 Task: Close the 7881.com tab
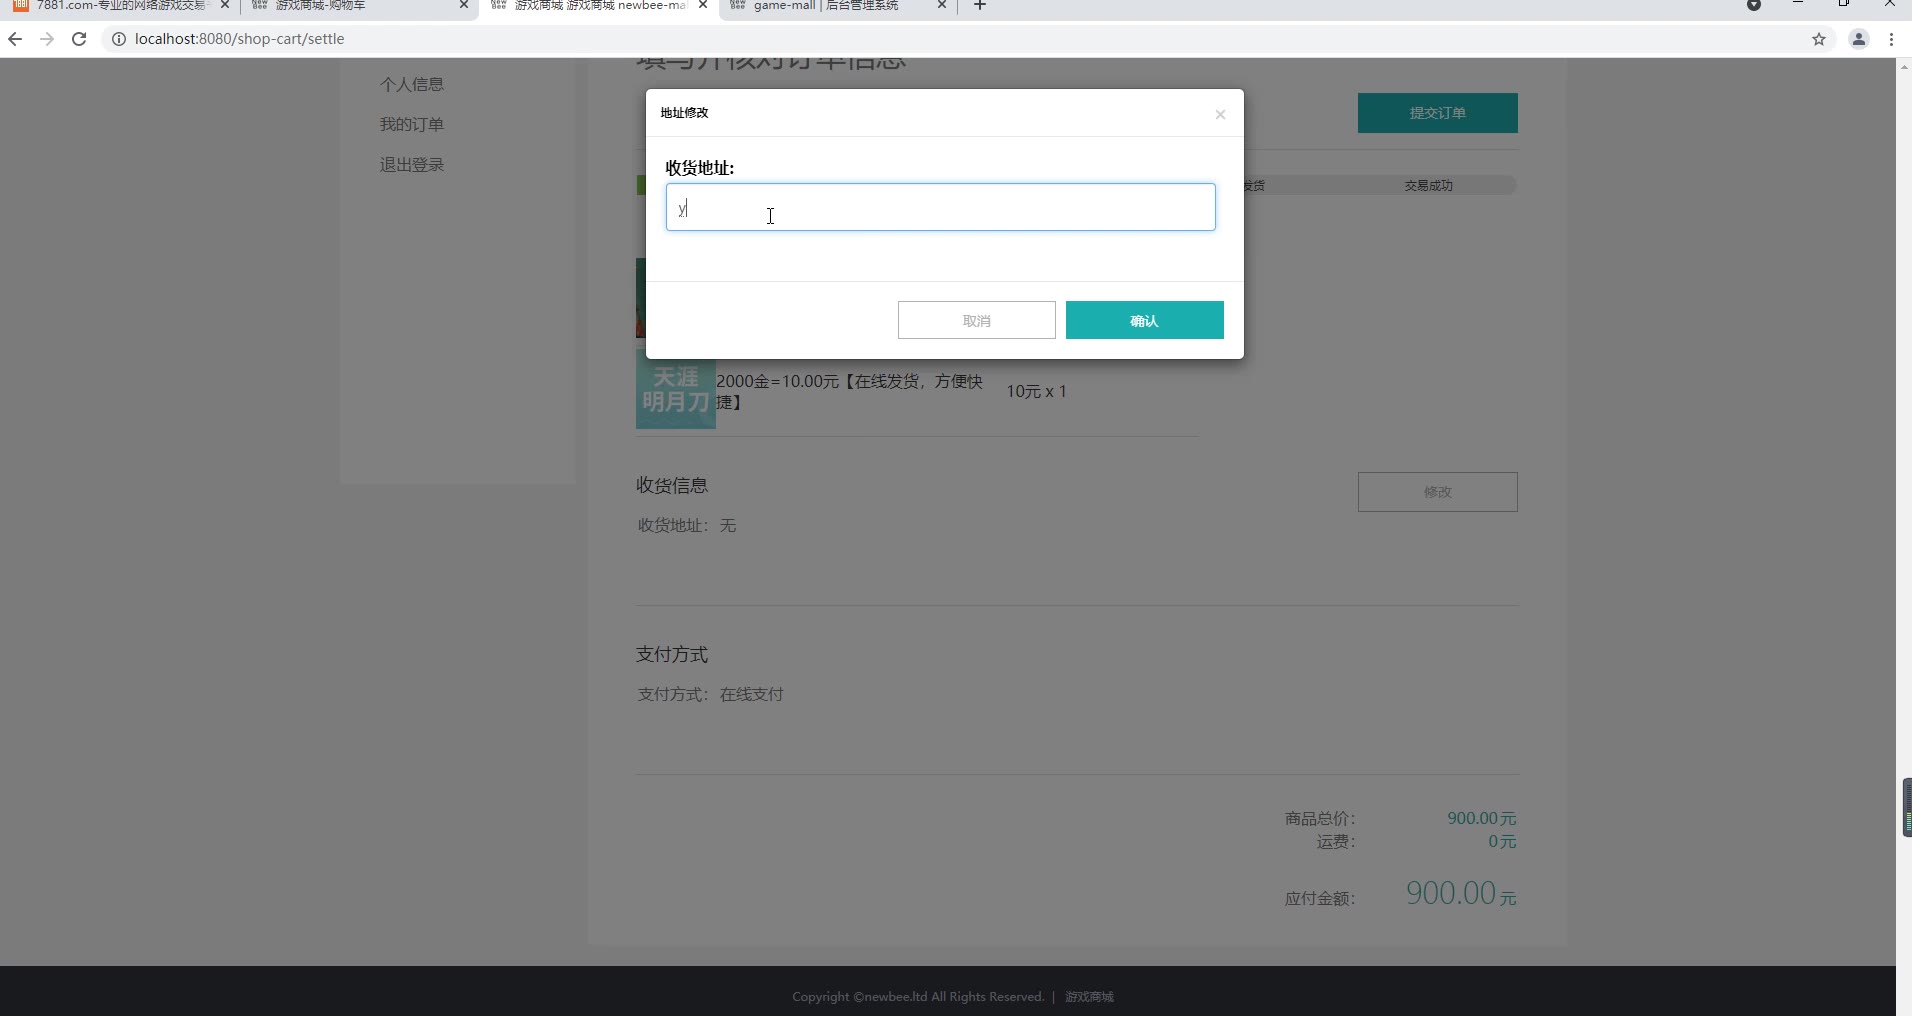224,5
